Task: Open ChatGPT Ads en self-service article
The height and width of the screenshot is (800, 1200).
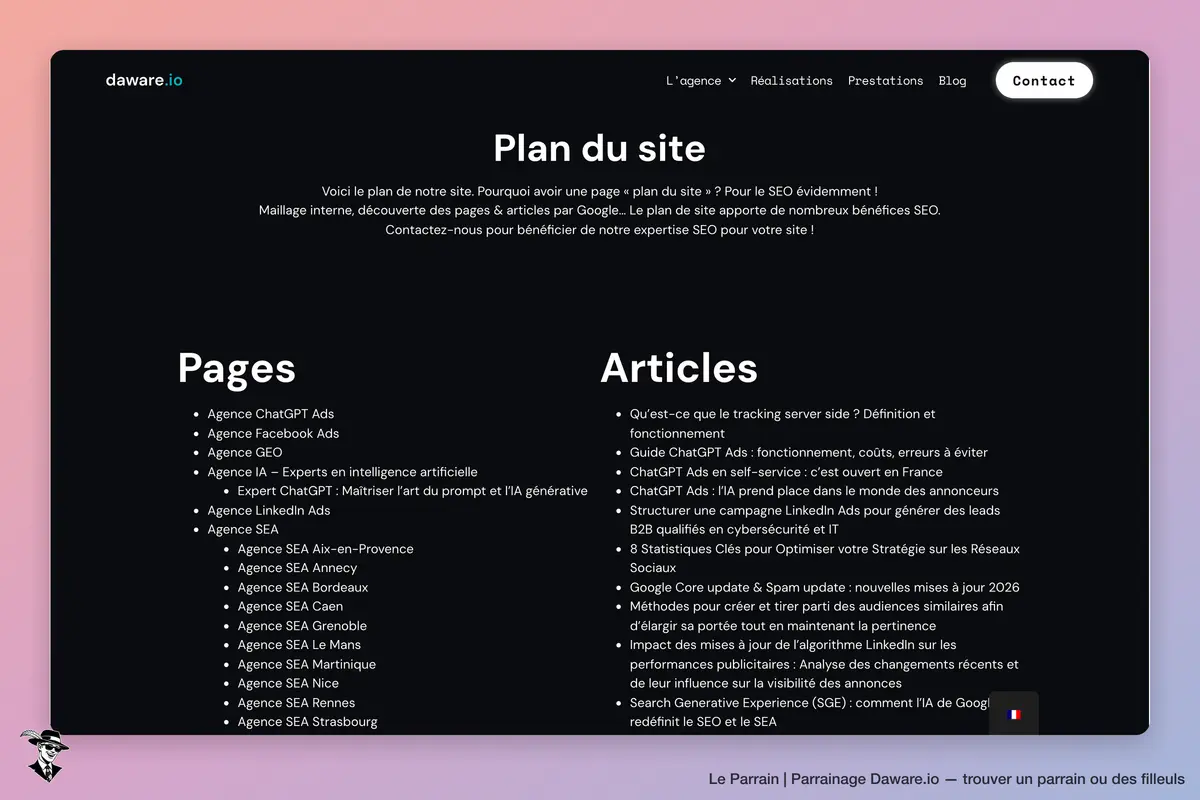Action: pos(786,472)
